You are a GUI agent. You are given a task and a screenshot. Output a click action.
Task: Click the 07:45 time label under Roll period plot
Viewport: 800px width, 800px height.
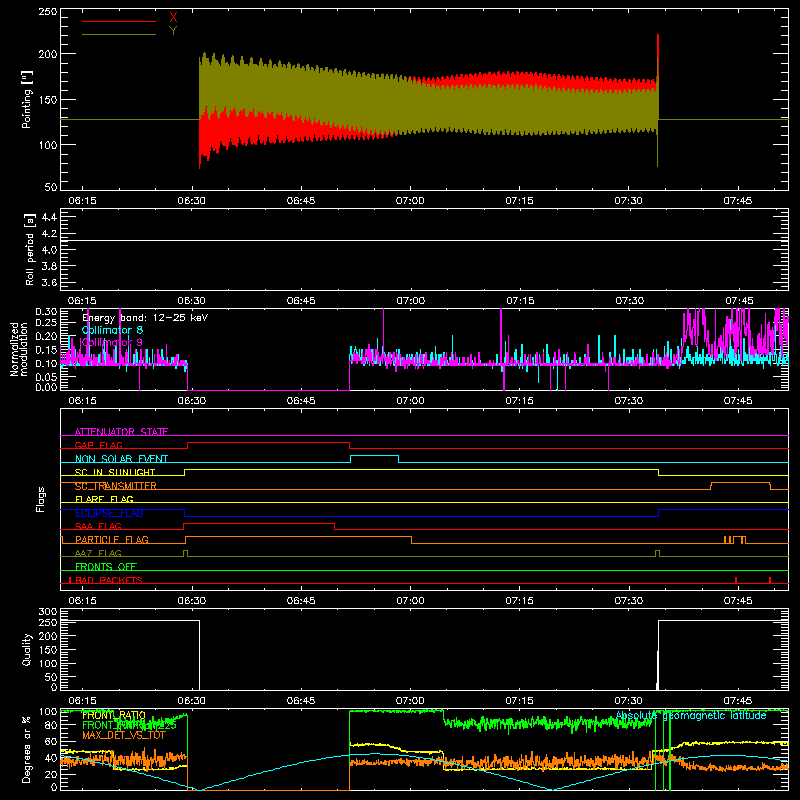coord(738,301)
